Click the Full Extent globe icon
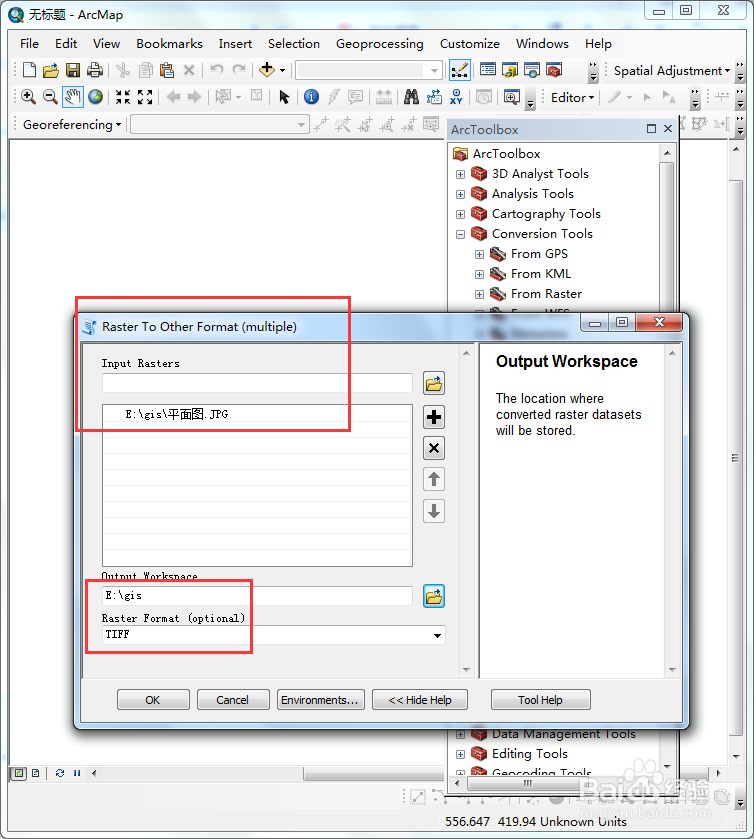Viewport: 754px width, 839px height. [x=95, y=97]
